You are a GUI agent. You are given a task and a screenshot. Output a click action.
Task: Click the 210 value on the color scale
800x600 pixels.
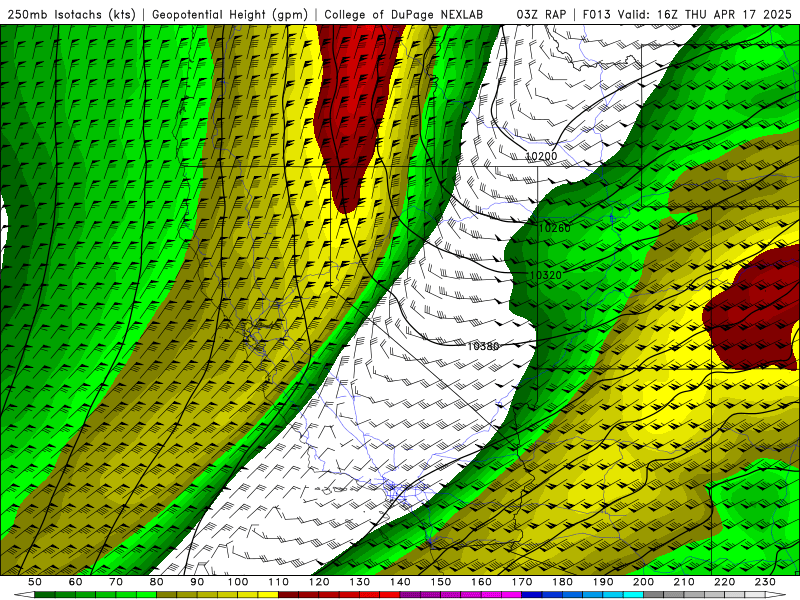tap(684, 582)
